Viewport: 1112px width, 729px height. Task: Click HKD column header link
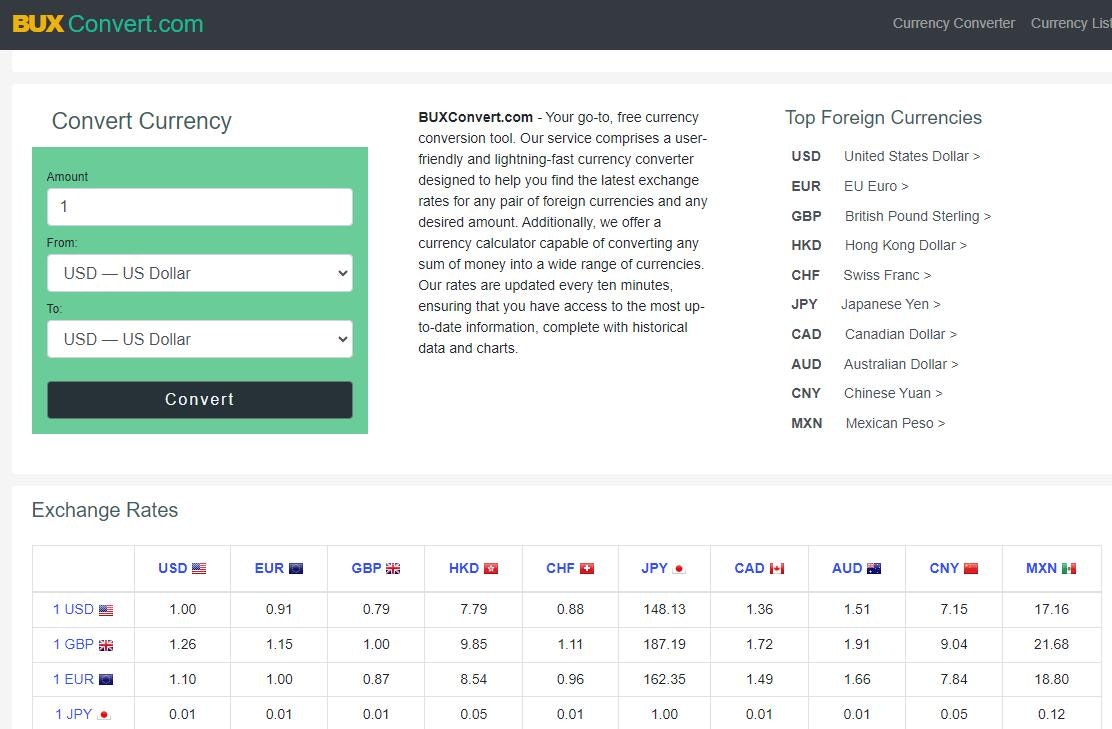point(464,568)
